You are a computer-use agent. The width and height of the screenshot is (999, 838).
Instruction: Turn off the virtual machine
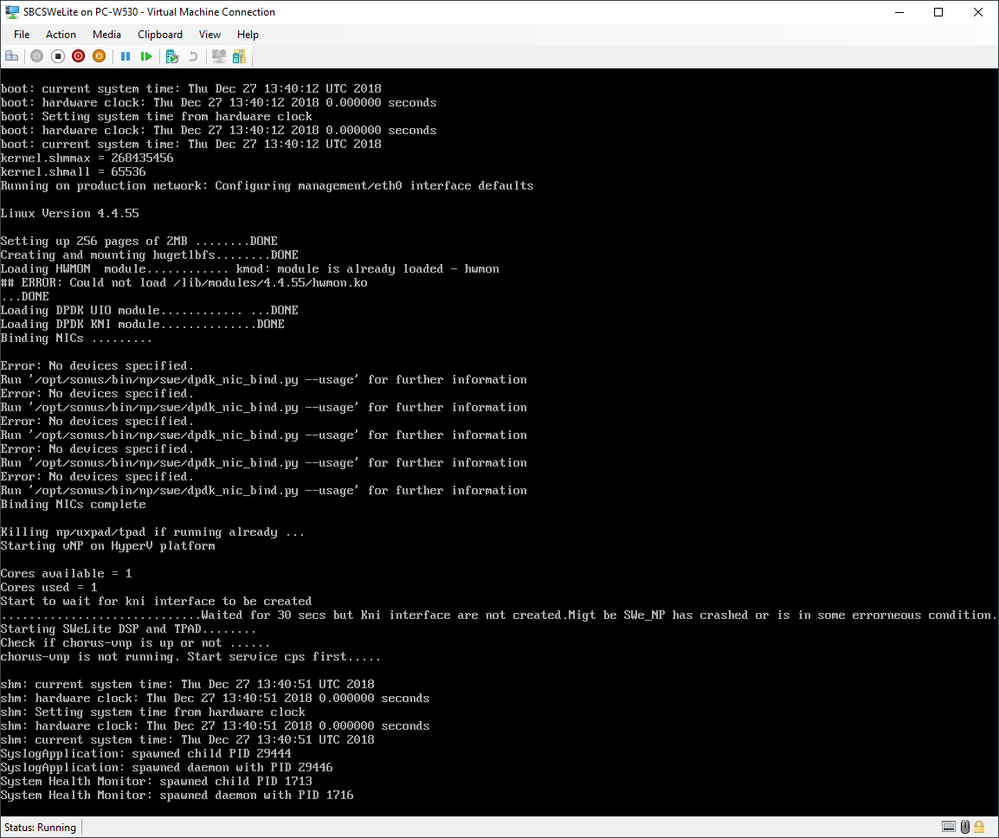click(58, 56)
